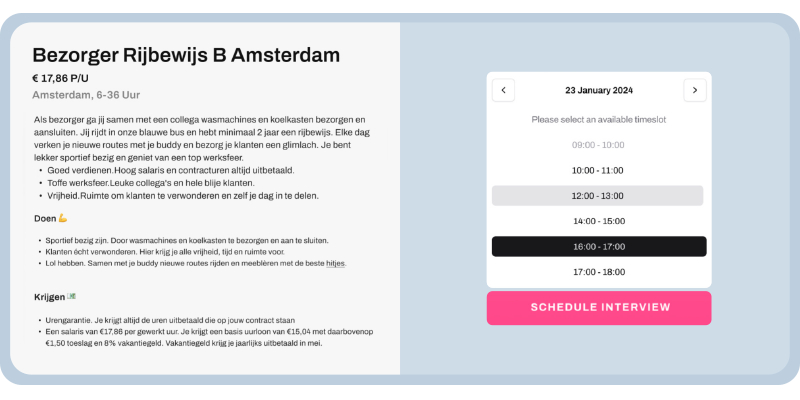This screenshot has height=400, width=800.
Task: Click the flexed arm emoji beside Doen
Action: tap(62, 217)
